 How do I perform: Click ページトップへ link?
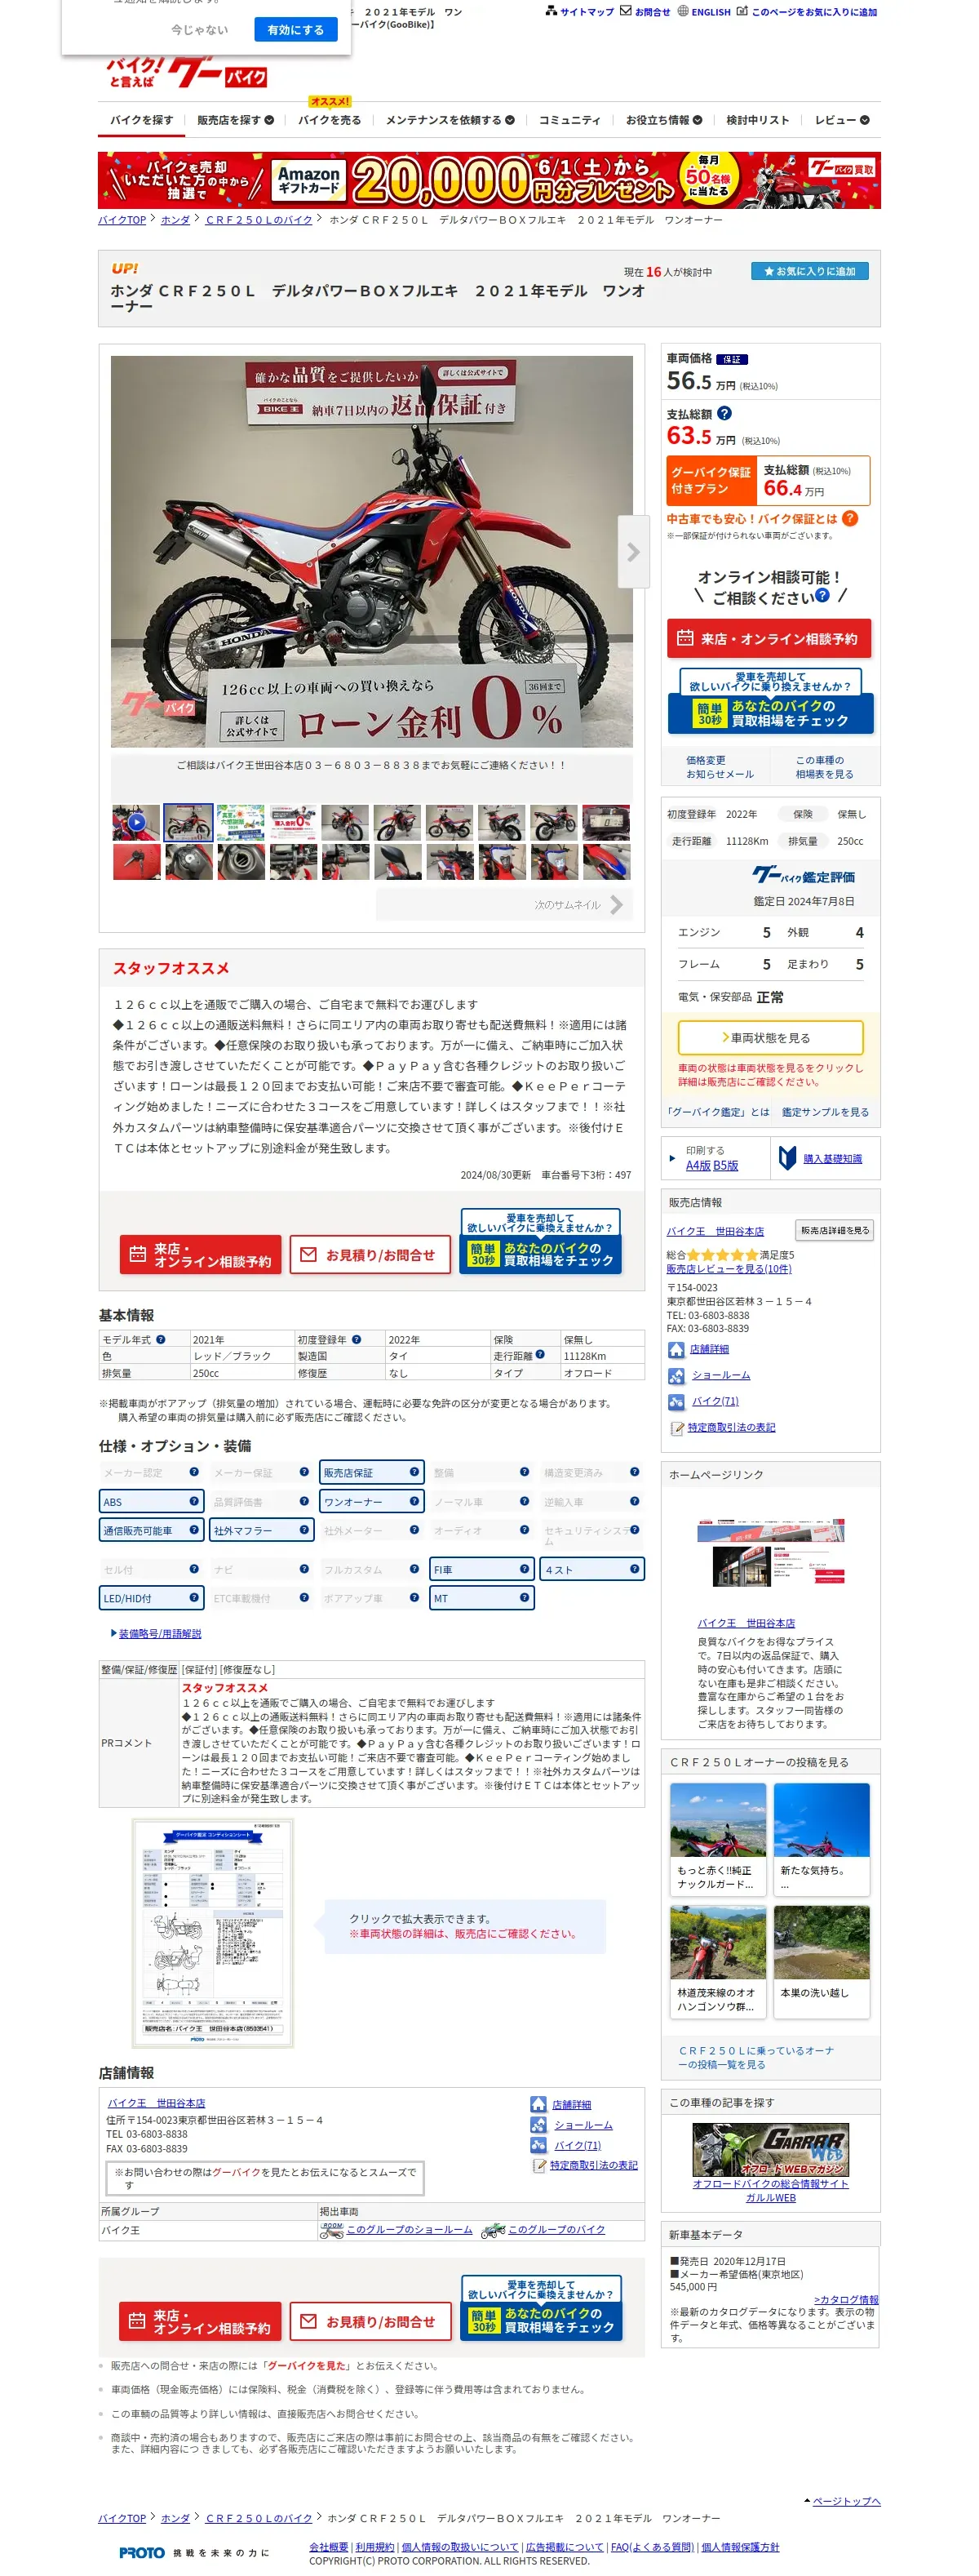[846, 2500]
